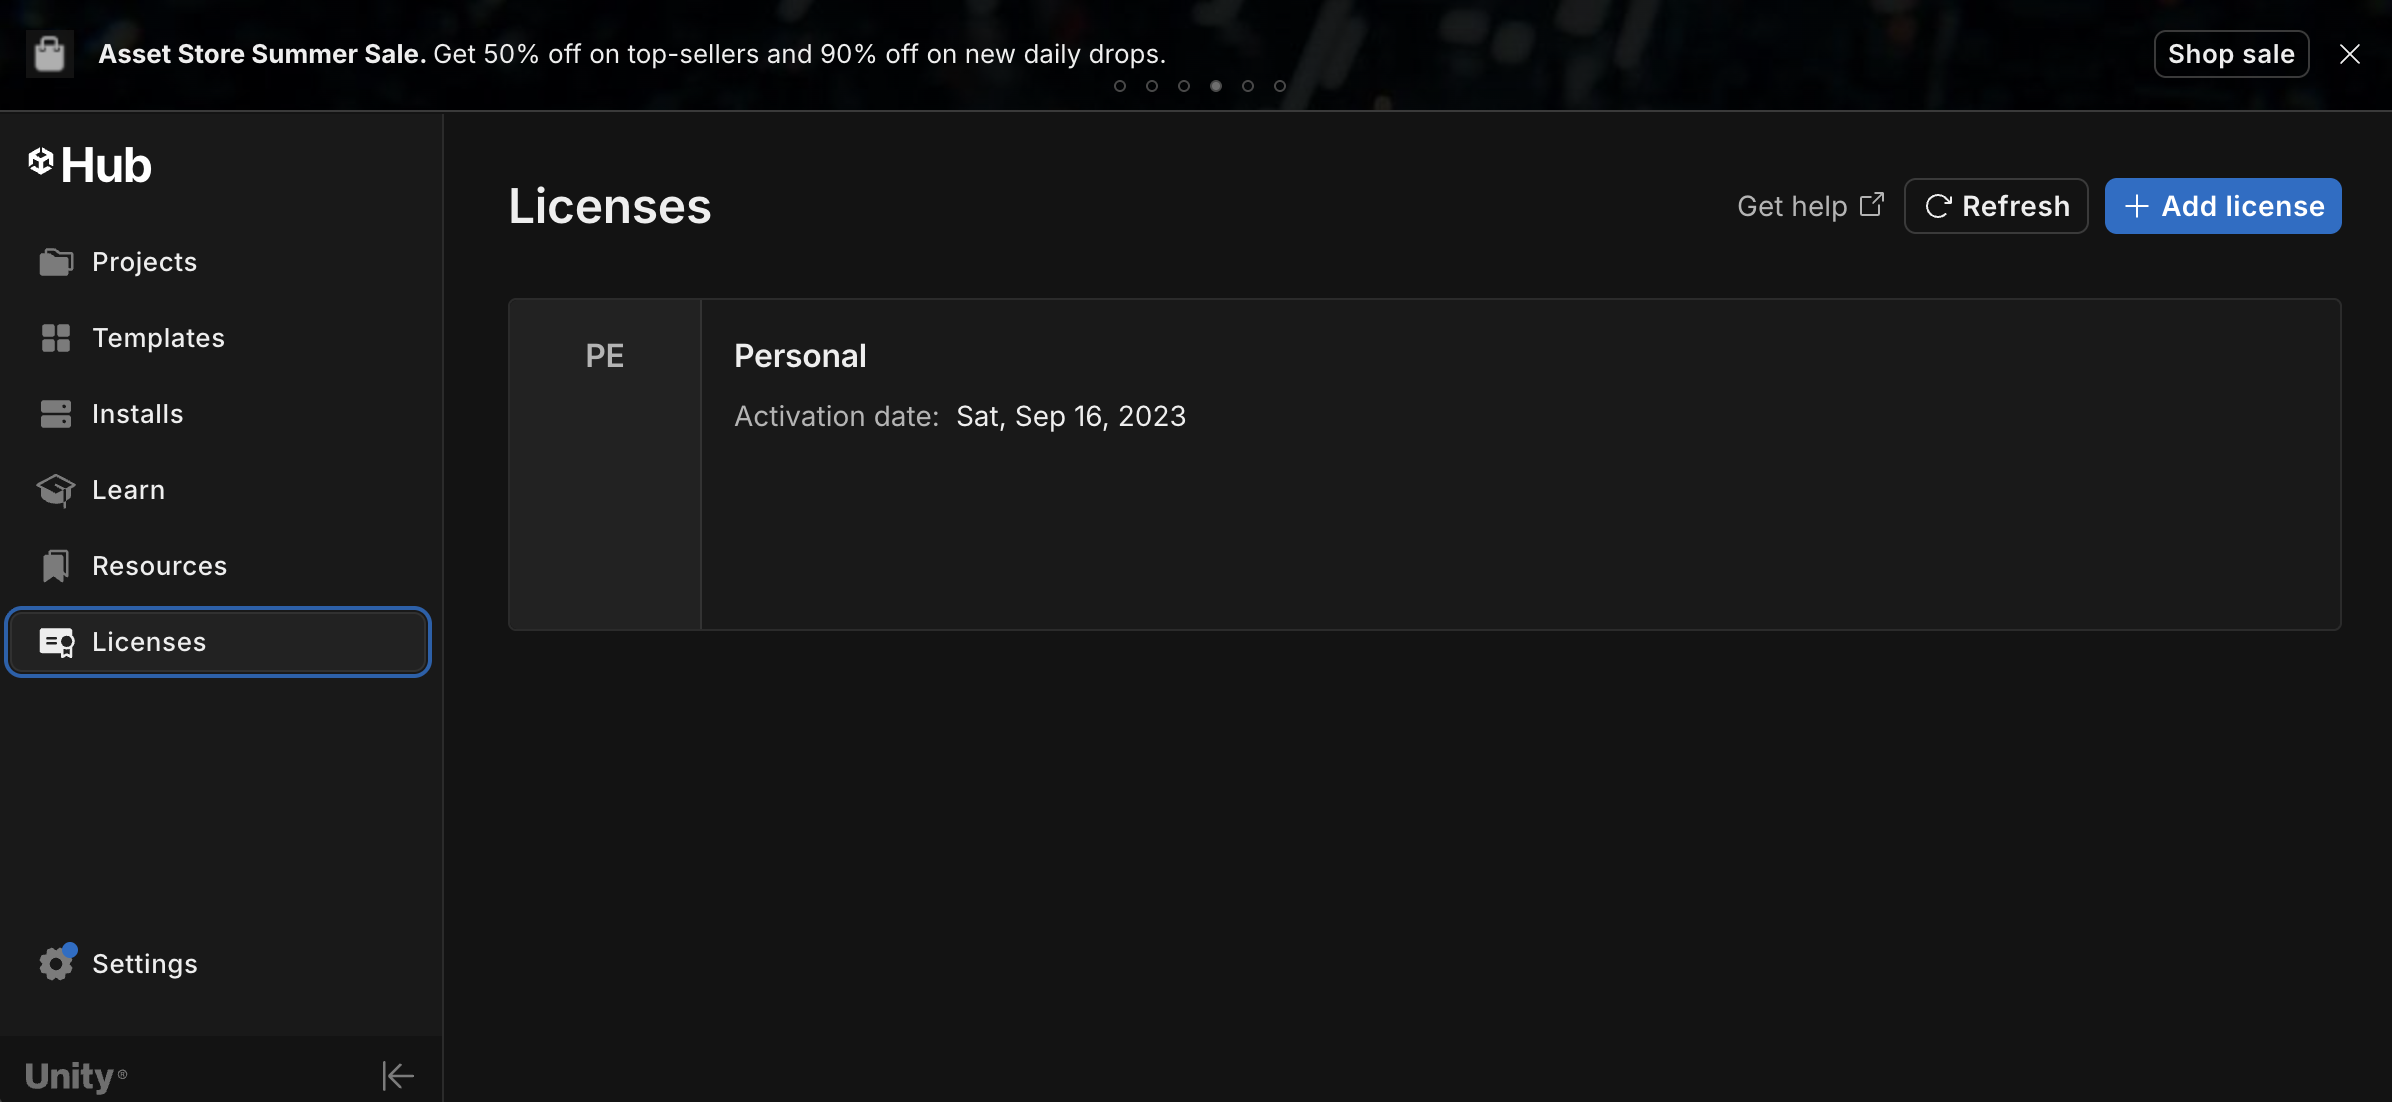Click the Add license button
The image size is (2392, 1102).
coord(2223,206)
